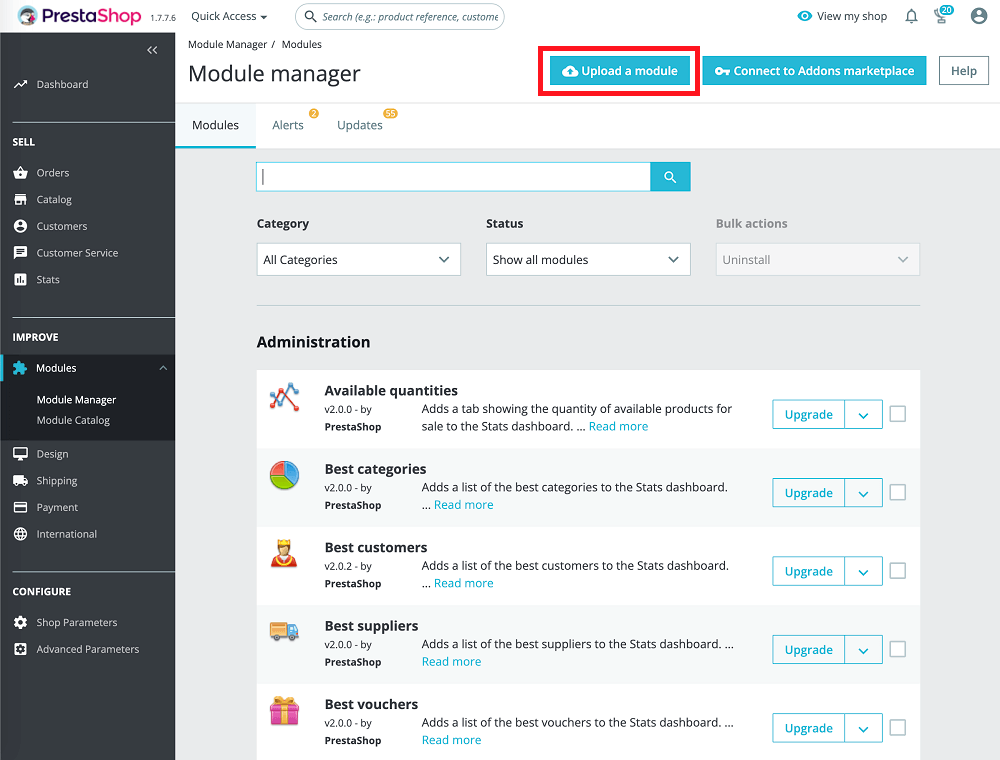The height and width of the screenshot is (760, 1000).
Task: Click the trophy merchant expertise icon
Action: click(942, 16)
